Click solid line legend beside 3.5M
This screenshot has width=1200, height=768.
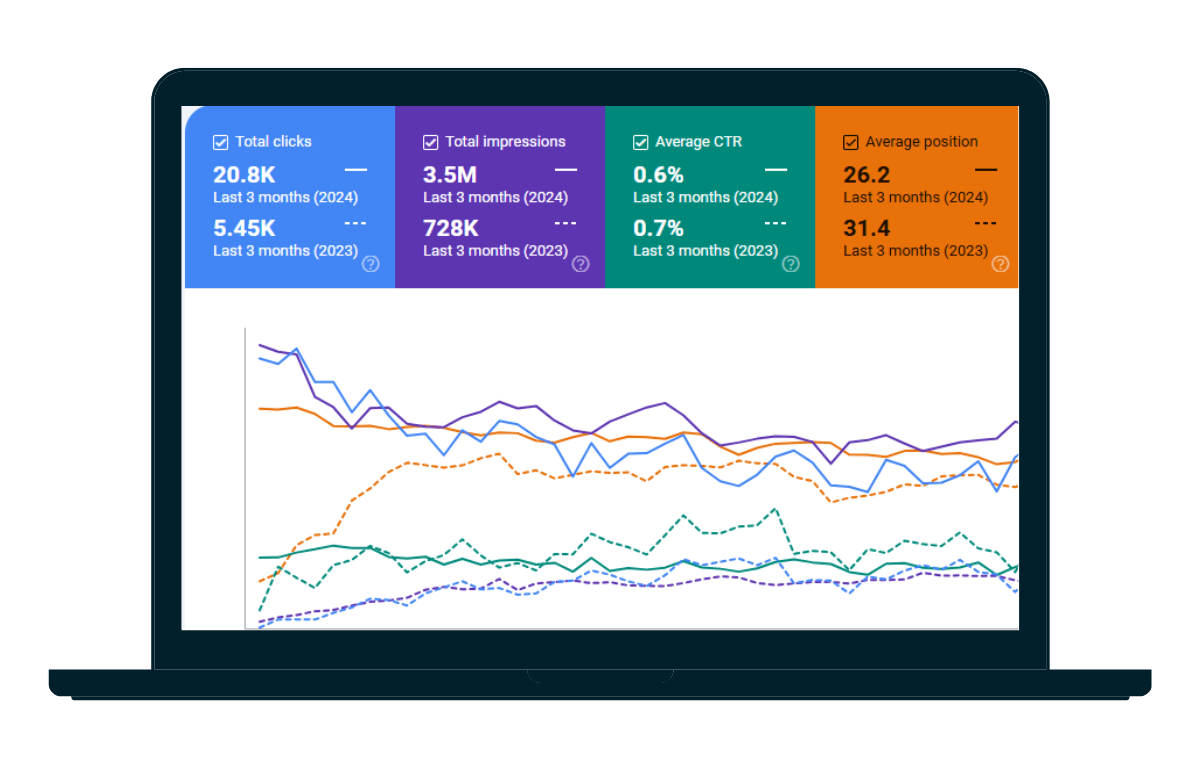[x=566, y=171]
